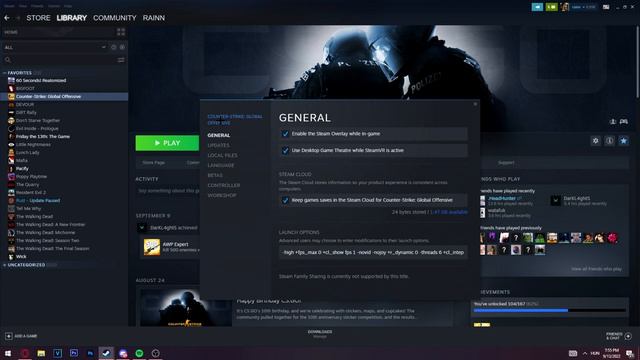The width and height of the screenshot is (640, 360).
Task: Select the UPDATES properties tab
Action: click(218, 145)
